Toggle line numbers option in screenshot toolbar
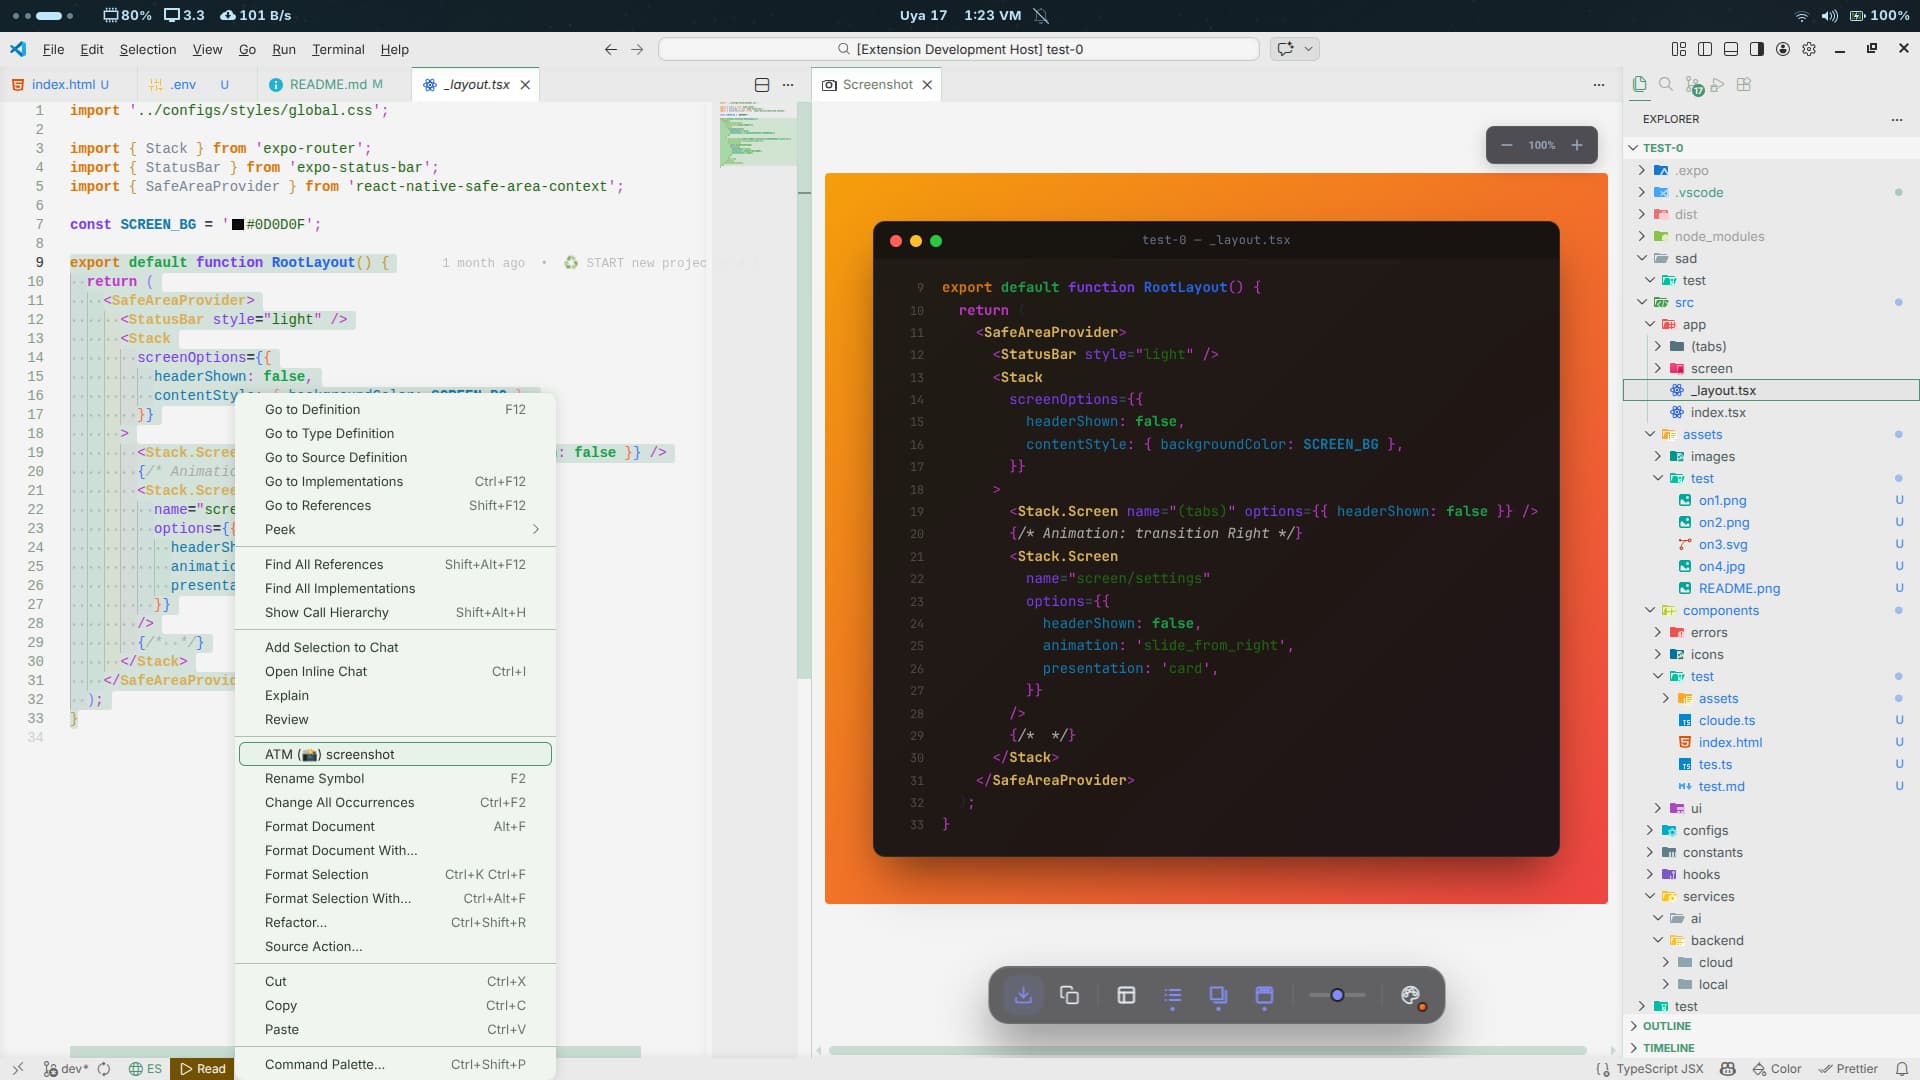This screenshot has height=1080, width=1920. [1172, 995]
